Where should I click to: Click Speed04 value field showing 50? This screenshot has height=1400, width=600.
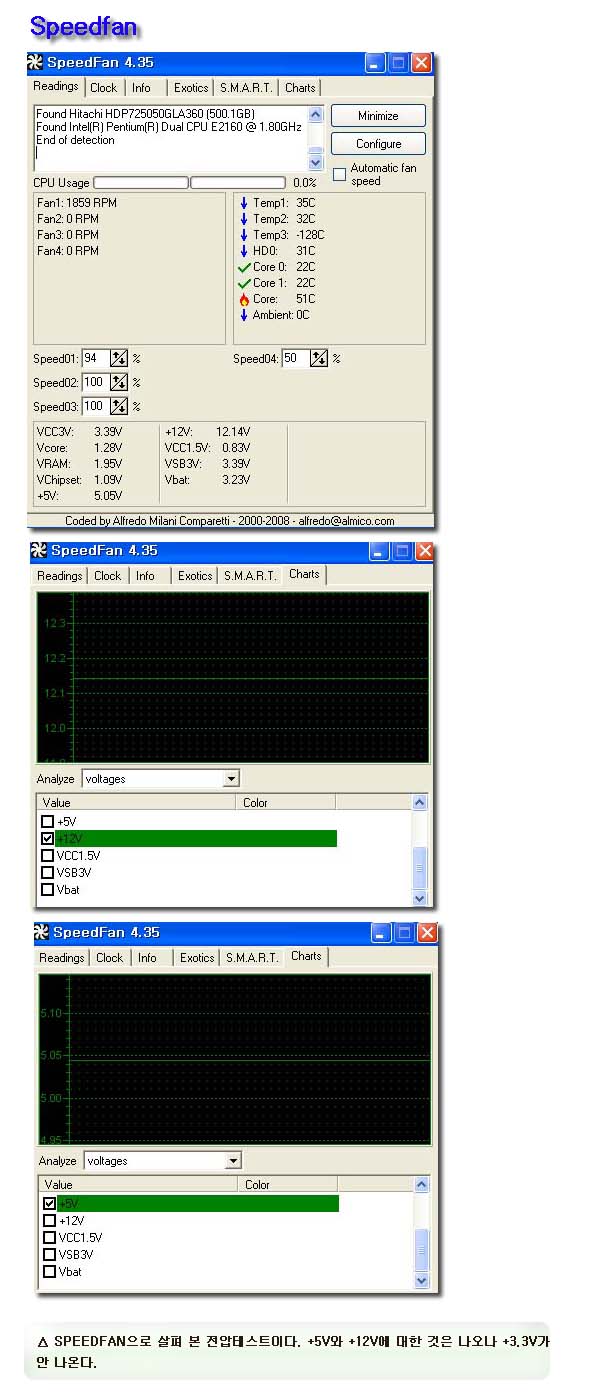tap(295, 358)
